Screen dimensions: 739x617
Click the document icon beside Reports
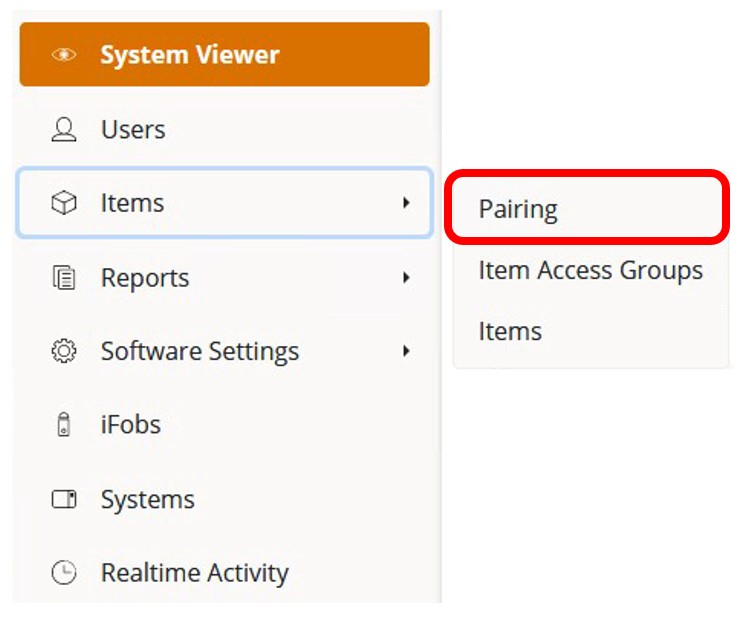(64, 278)
